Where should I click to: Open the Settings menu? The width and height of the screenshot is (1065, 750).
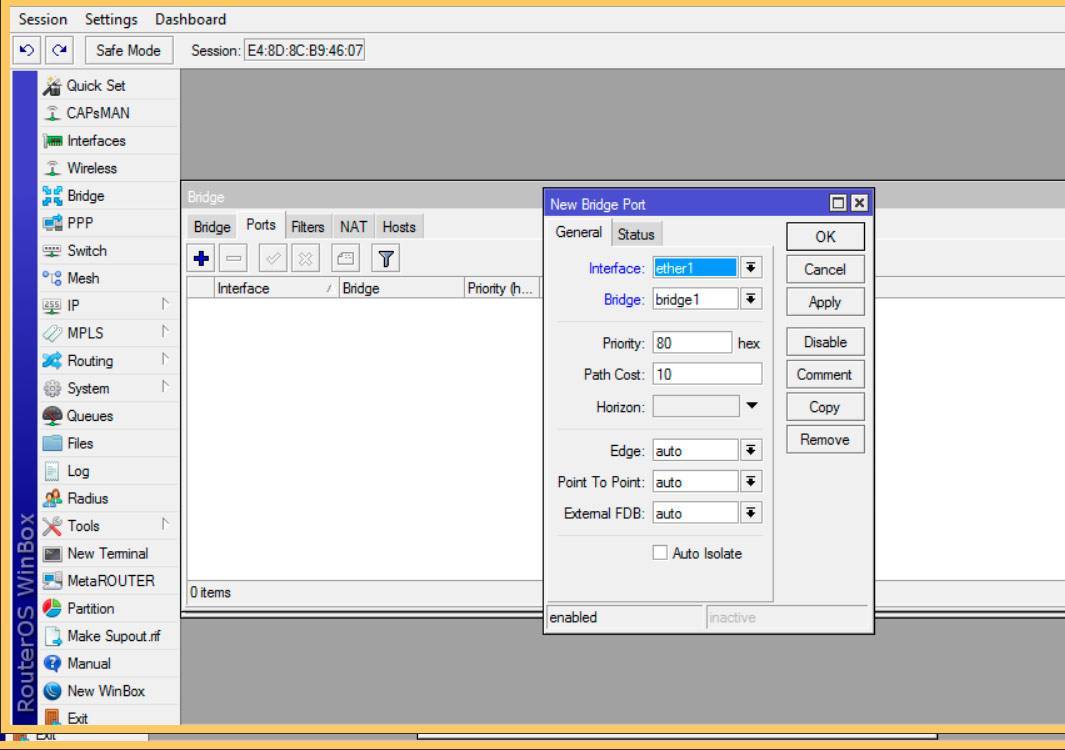click(x=111, y=19)
